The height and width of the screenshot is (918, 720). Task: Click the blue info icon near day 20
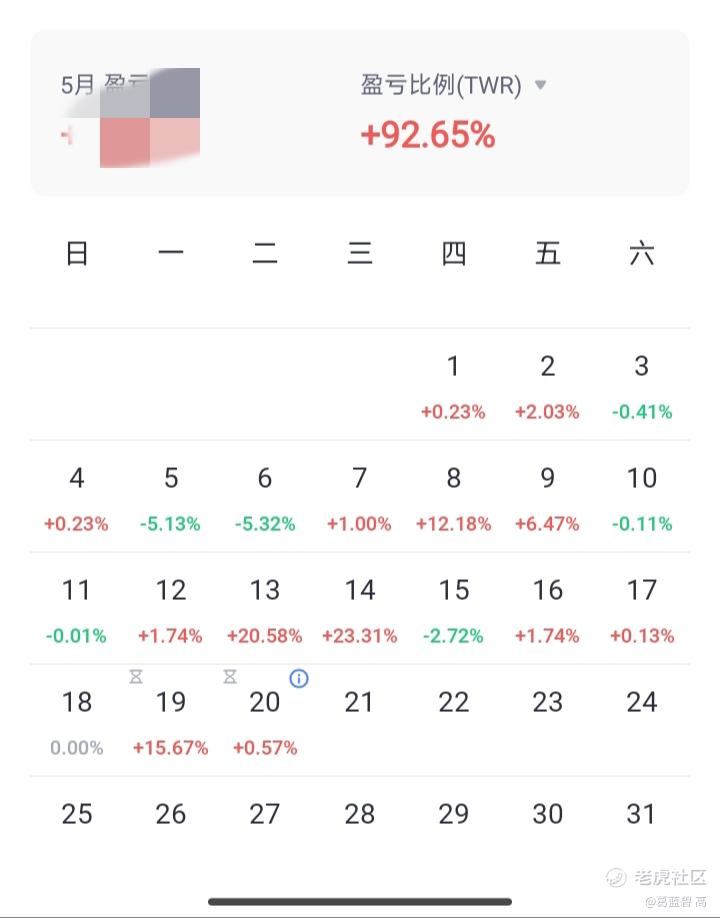click(x=299, y=679)
